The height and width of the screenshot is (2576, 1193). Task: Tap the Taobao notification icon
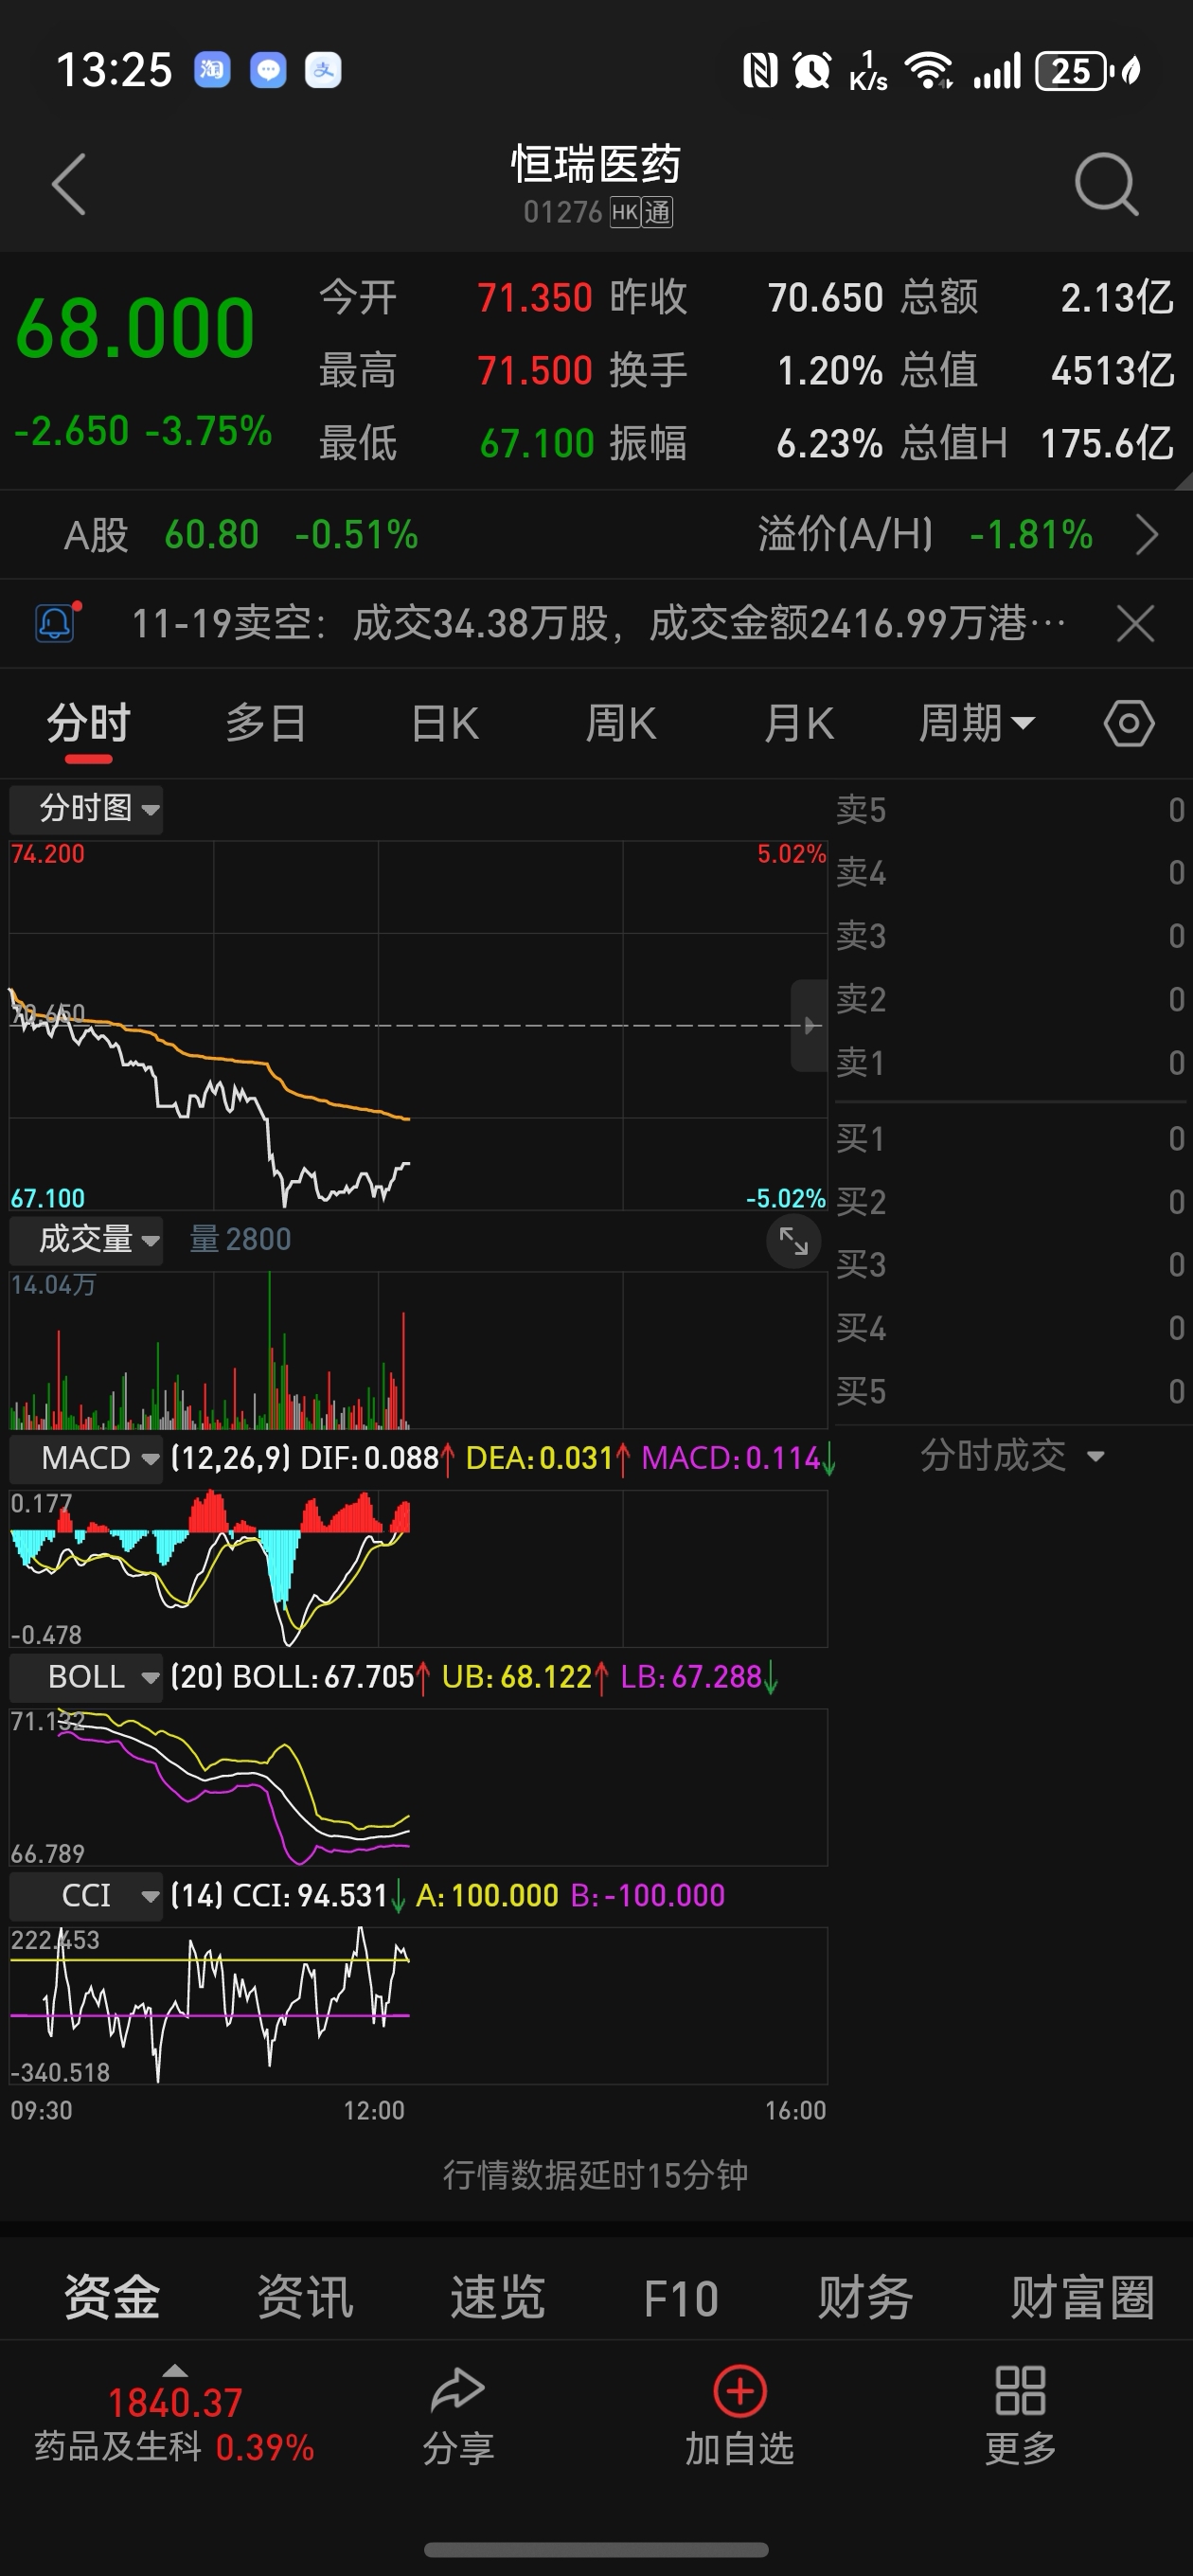(212, 70)
